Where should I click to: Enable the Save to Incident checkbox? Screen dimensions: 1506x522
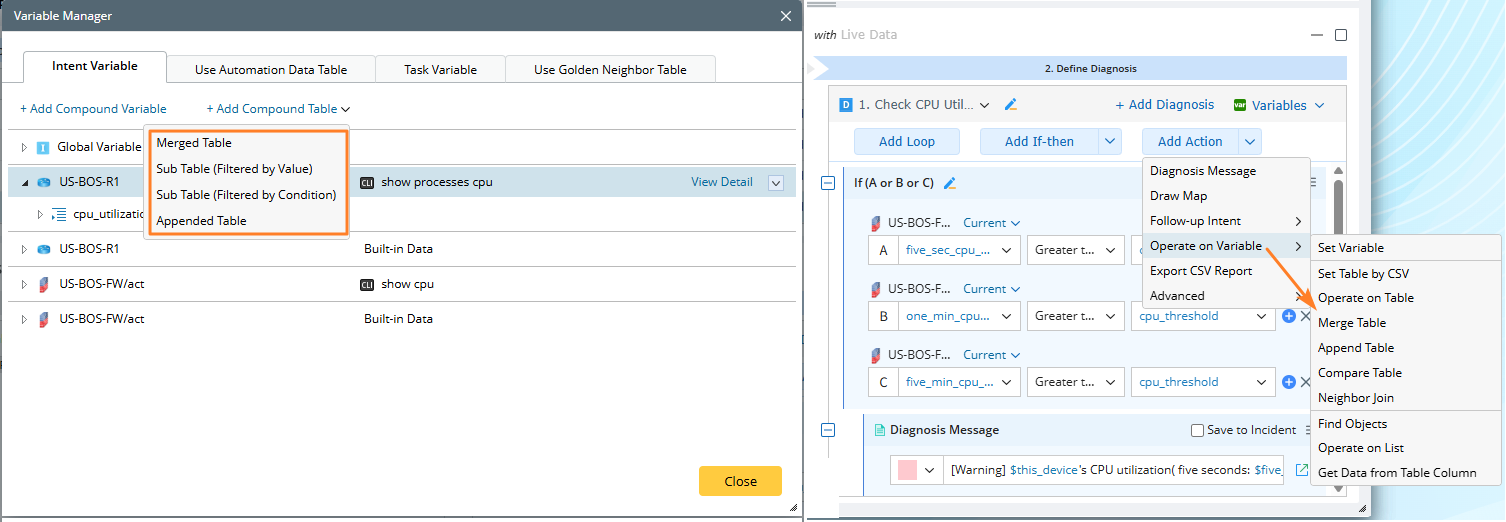[1197, 430]
